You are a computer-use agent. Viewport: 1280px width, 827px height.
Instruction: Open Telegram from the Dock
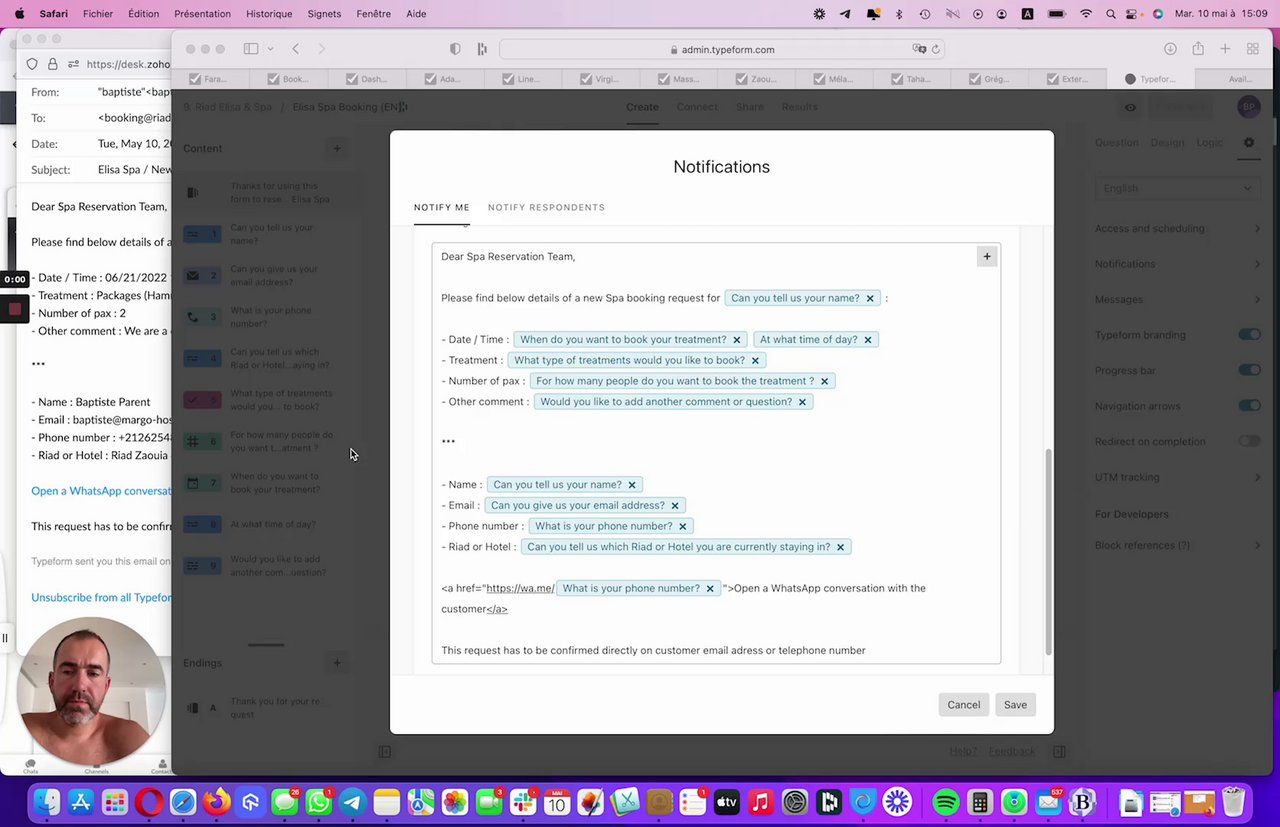click(353, 802)
